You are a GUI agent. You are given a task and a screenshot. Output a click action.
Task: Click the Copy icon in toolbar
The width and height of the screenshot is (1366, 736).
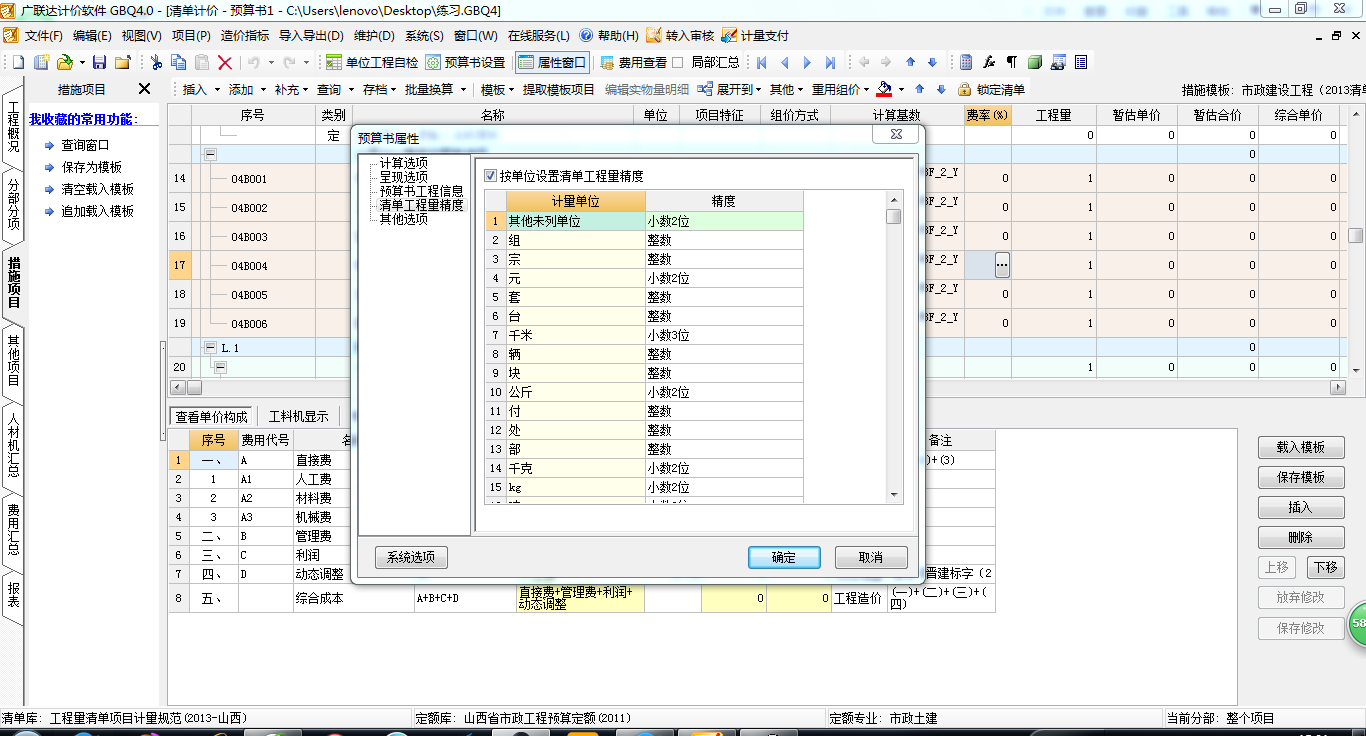[178, 62]
